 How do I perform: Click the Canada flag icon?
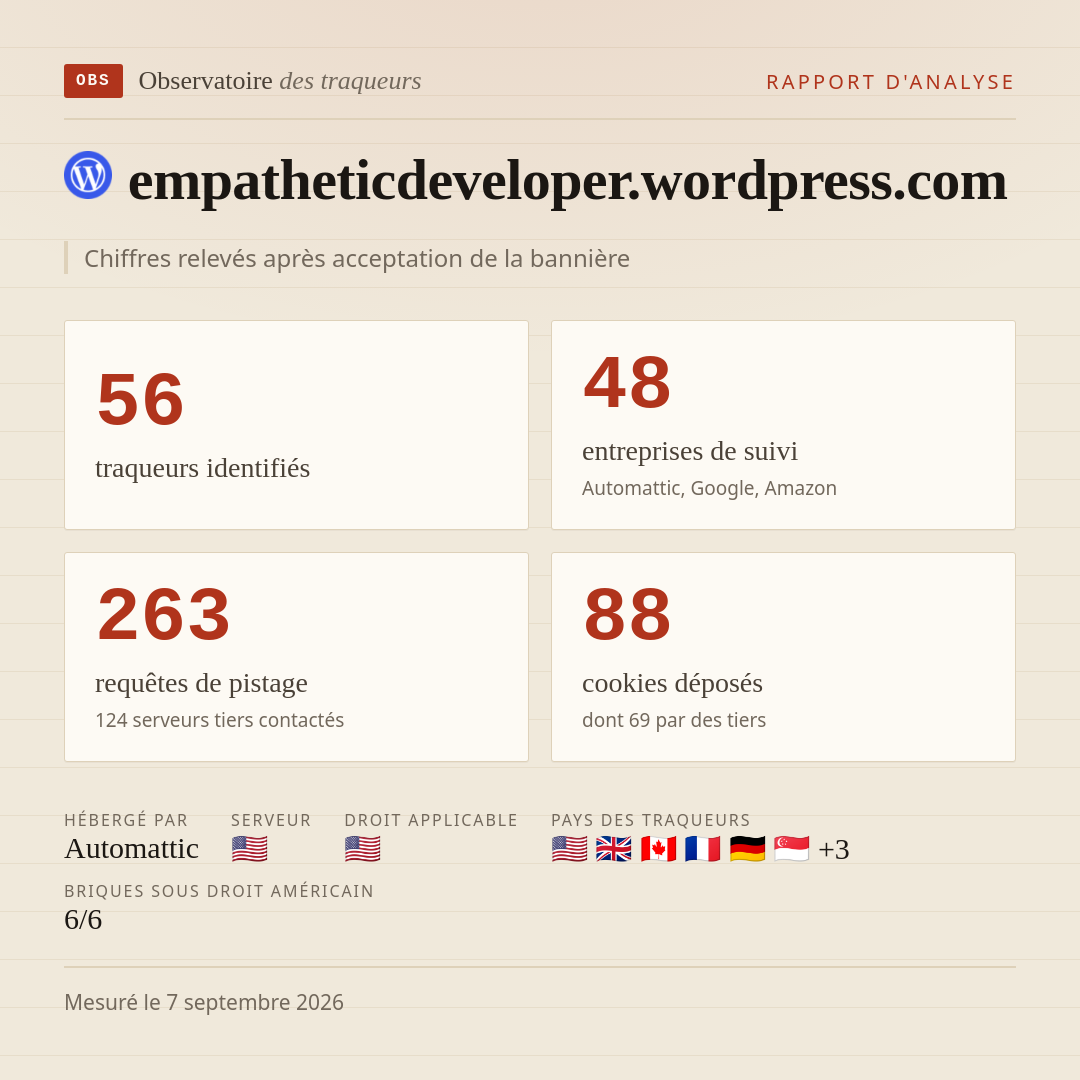pyautogui.click(x=658, y=849)
